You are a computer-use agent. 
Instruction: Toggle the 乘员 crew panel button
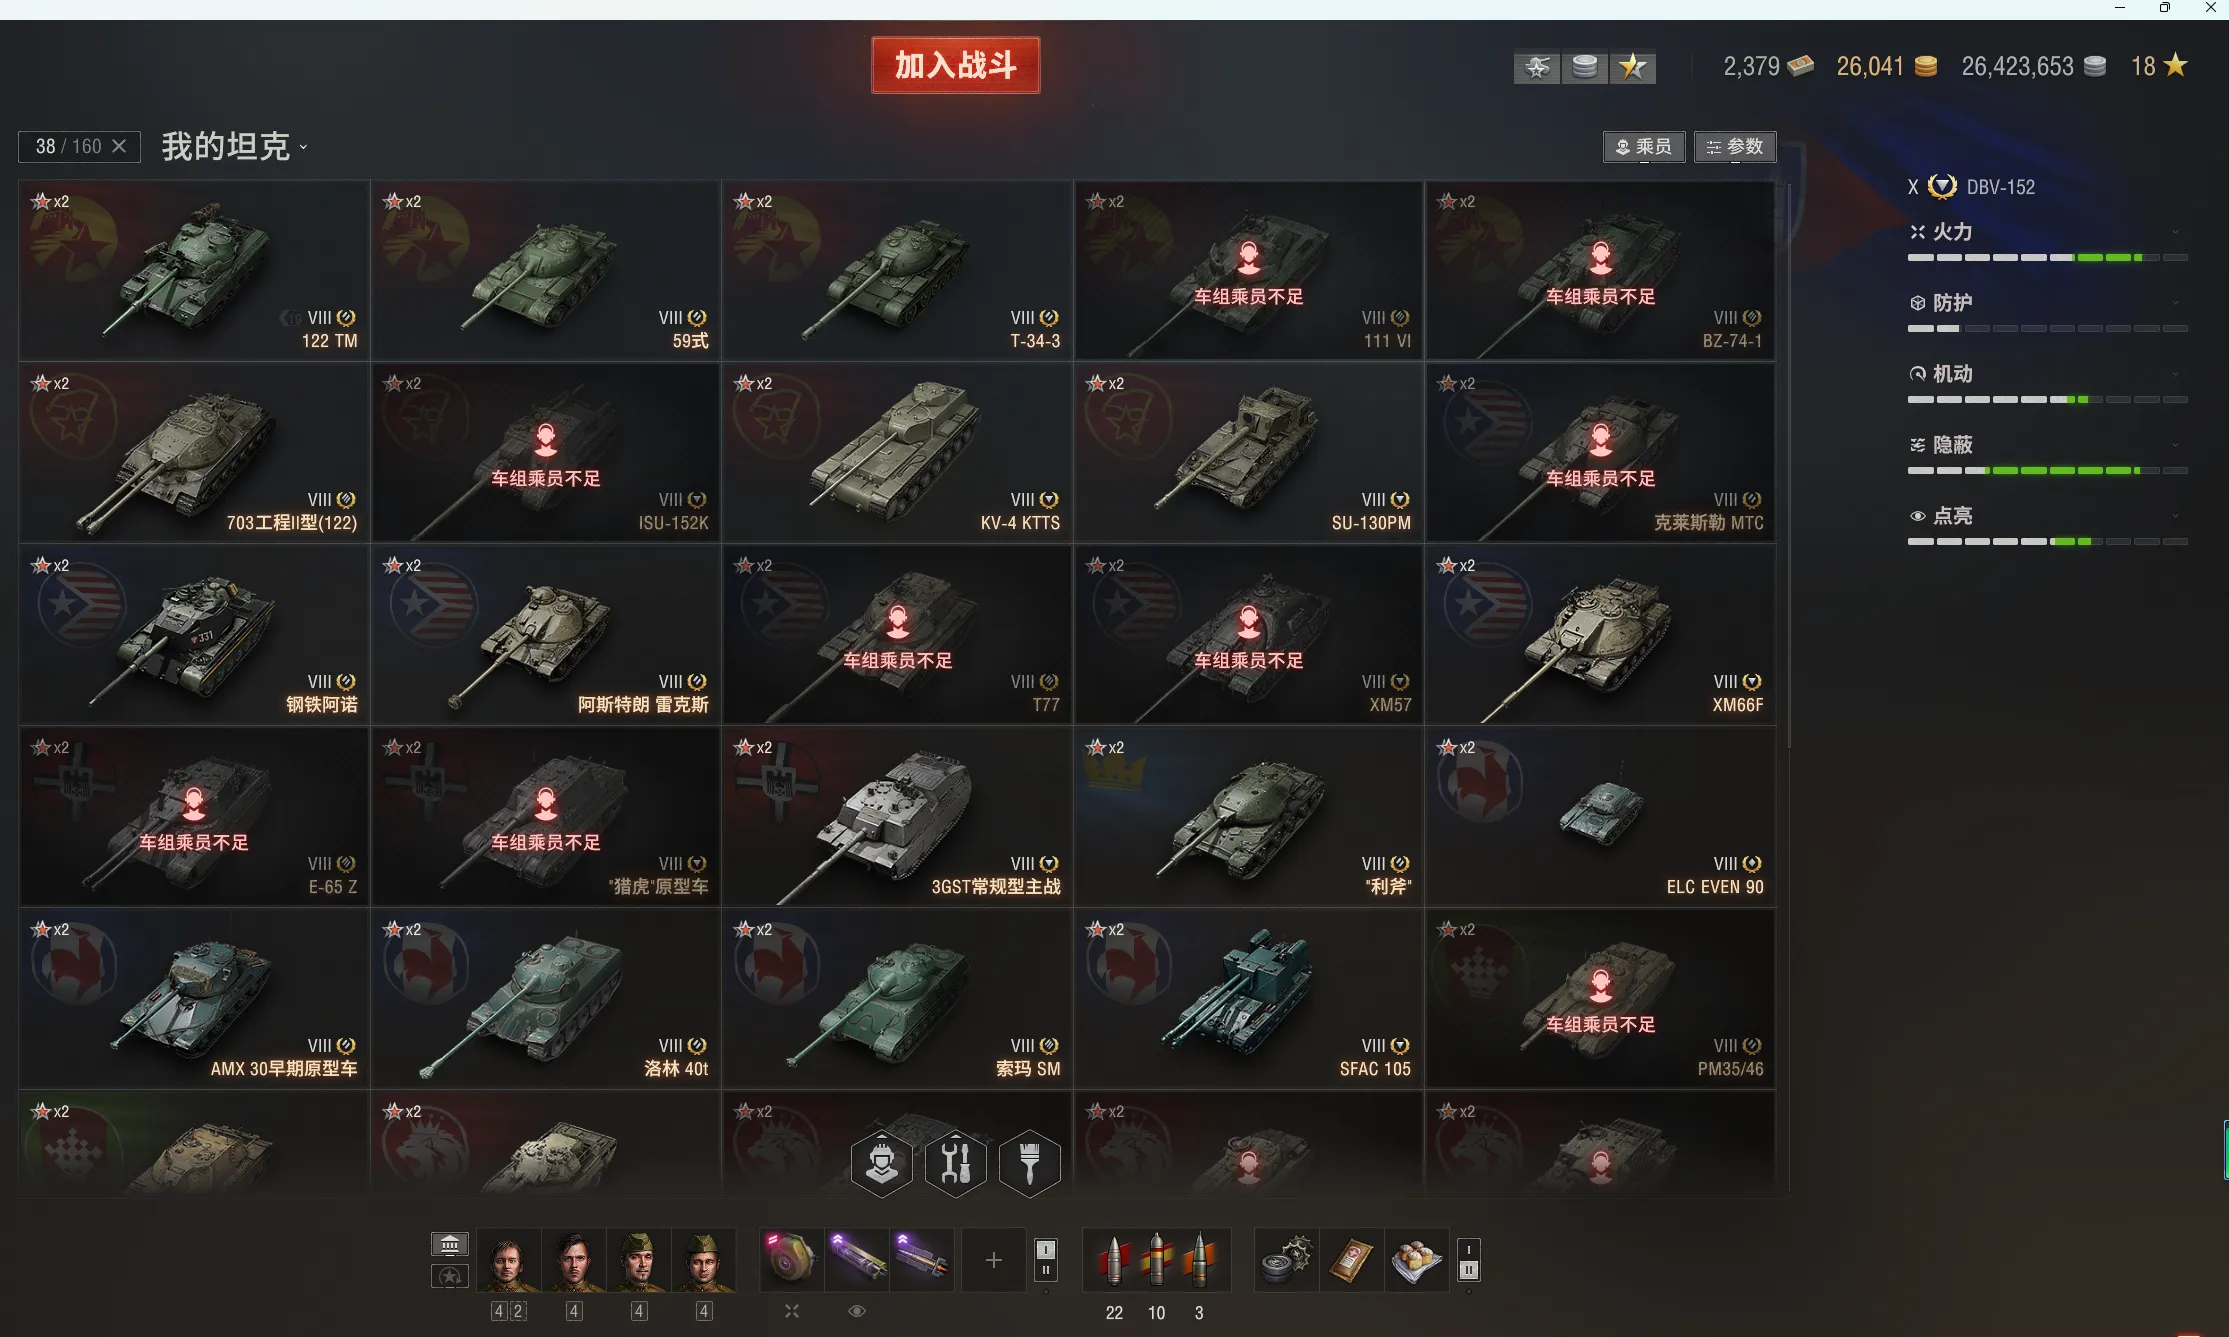click(1643, 147)
